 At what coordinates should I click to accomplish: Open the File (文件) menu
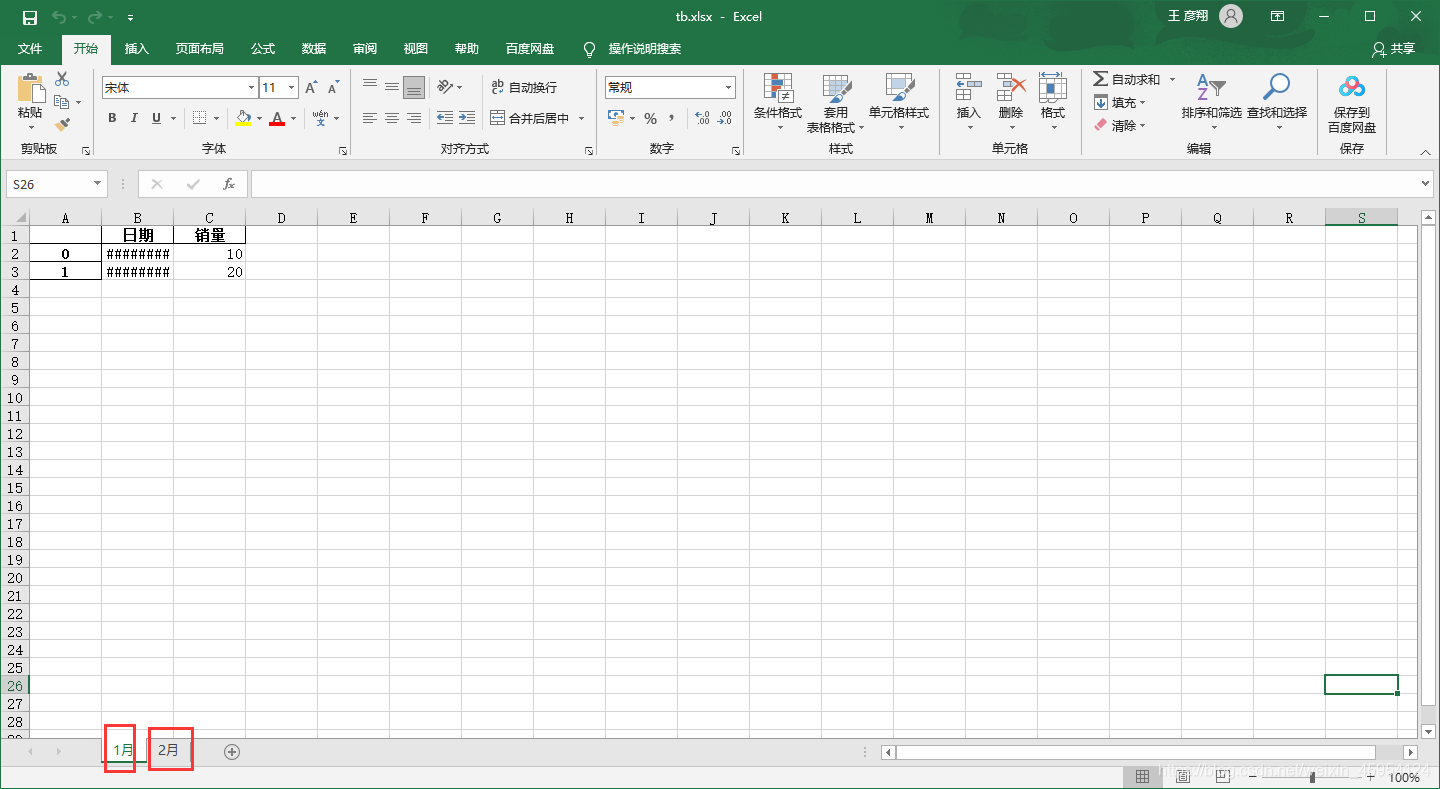pos(30,48)
